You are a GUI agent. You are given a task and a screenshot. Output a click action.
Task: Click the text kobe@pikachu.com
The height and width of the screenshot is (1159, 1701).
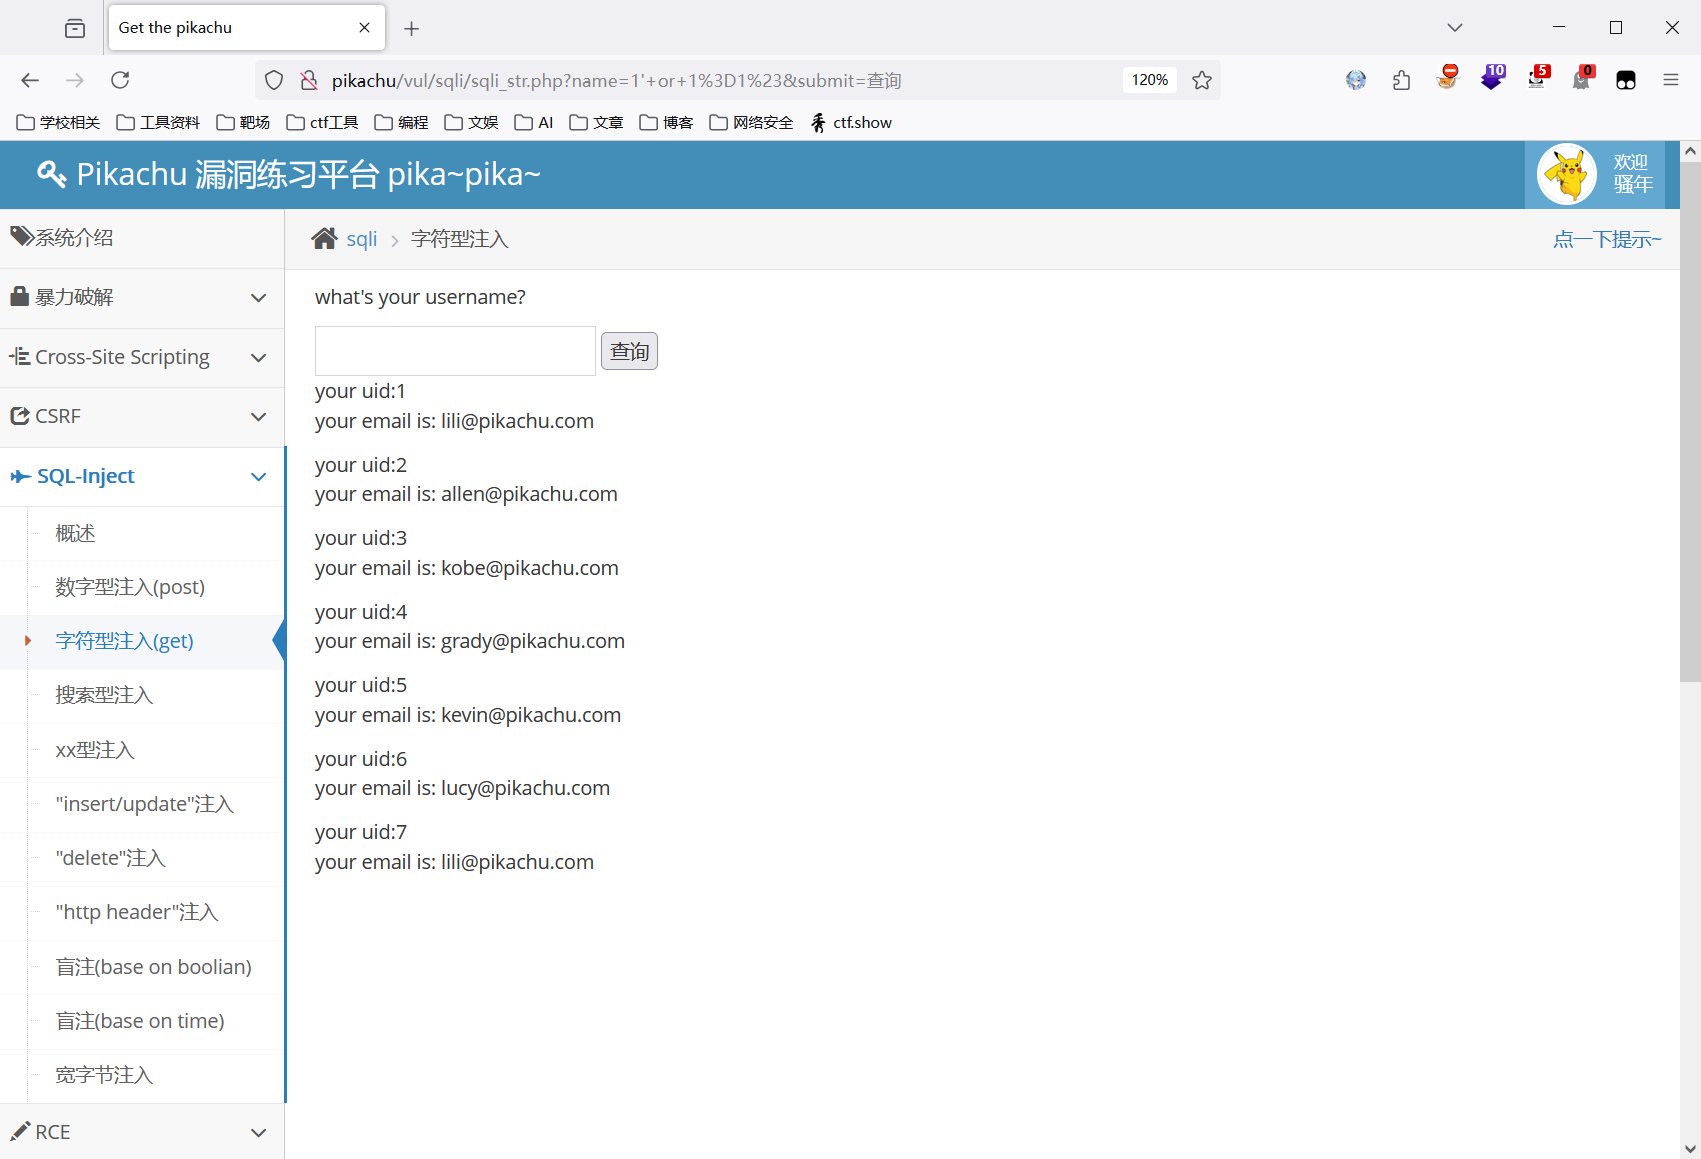tap(530, 568)
